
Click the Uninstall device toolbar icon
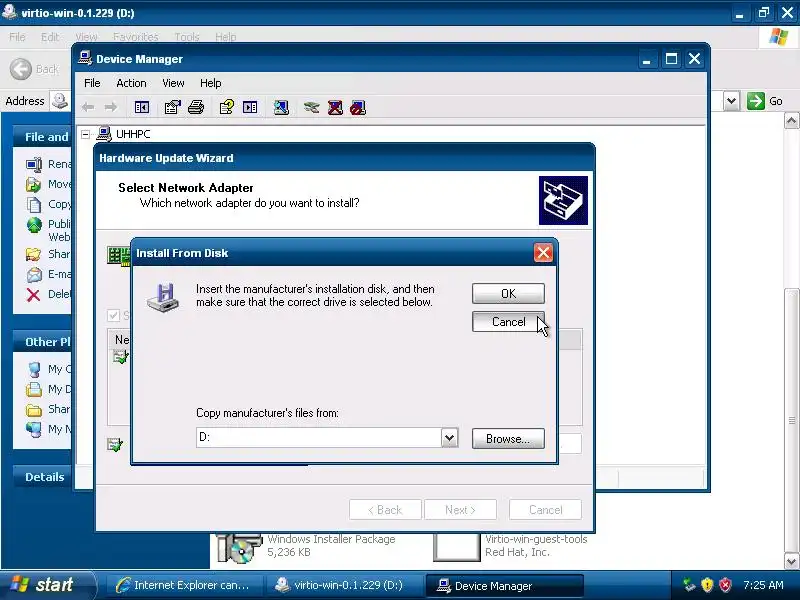coord(335,107)
